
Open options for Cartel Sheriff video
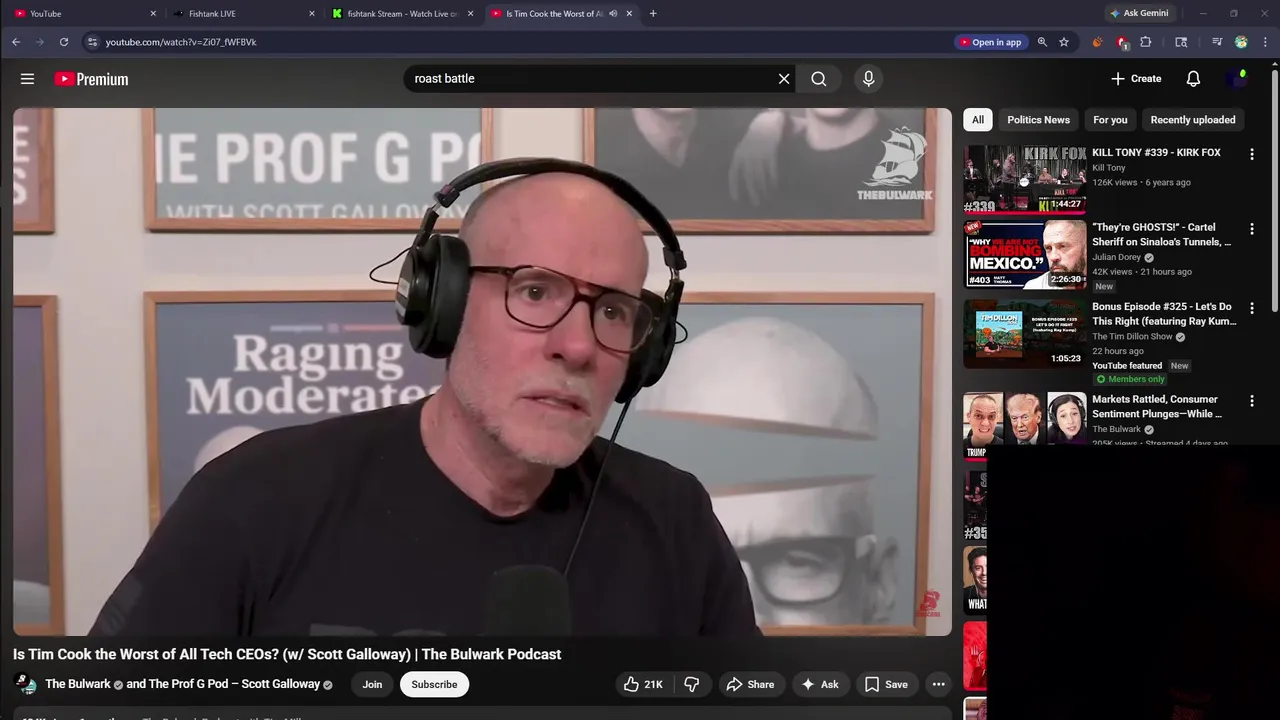[1251, 229]
